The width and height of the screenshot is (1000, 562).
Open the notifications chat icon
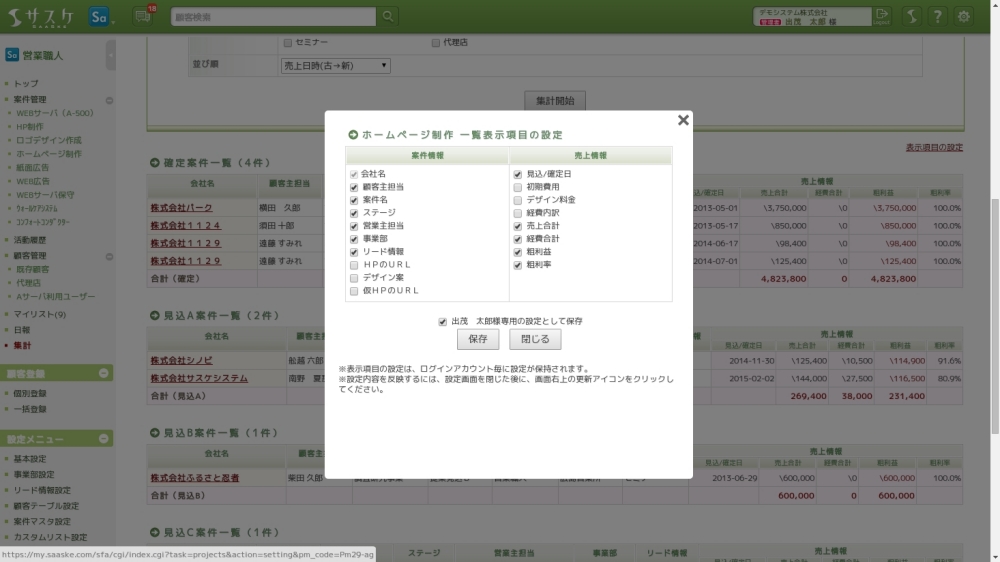[x=143, y=17]
